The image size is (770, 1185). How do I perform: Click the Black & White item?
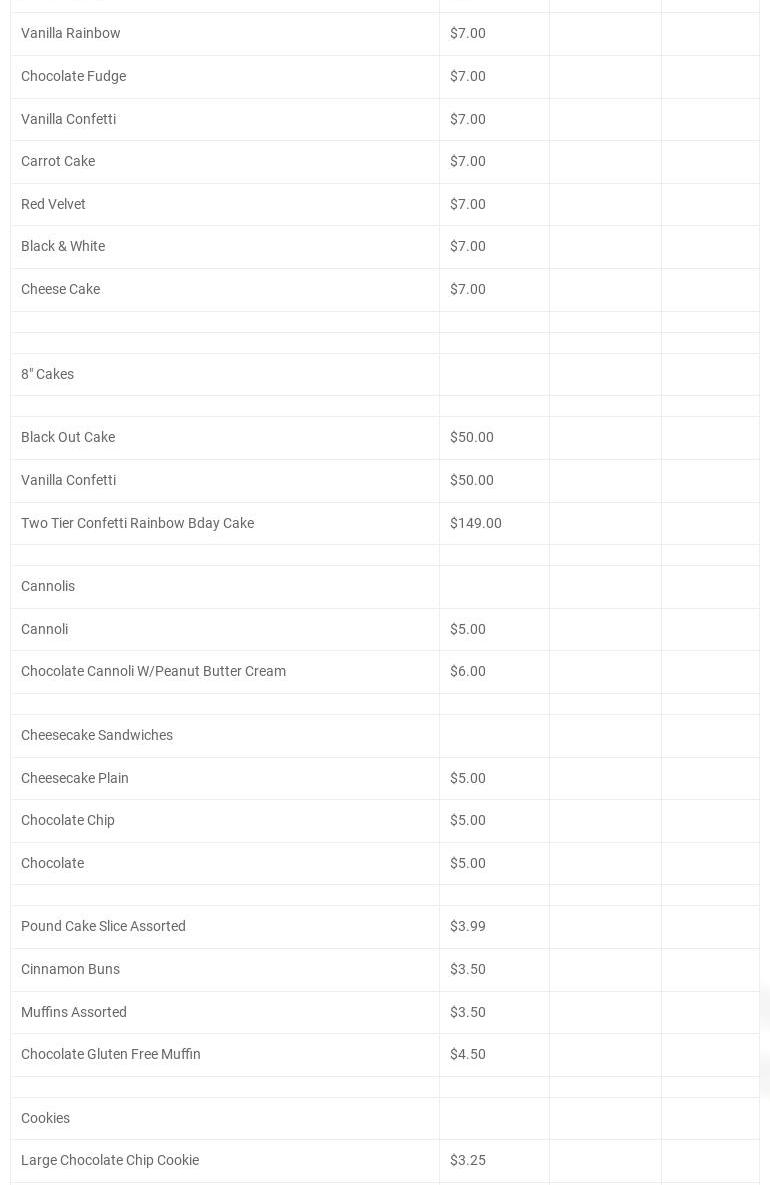tap(63, 246)
